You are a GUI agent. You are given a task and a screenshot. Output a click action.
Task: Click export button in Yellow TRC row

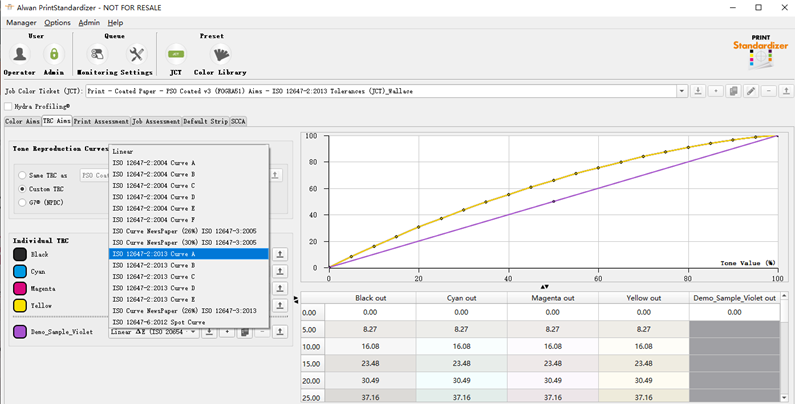pyautogui.click(x=280, y=305)
